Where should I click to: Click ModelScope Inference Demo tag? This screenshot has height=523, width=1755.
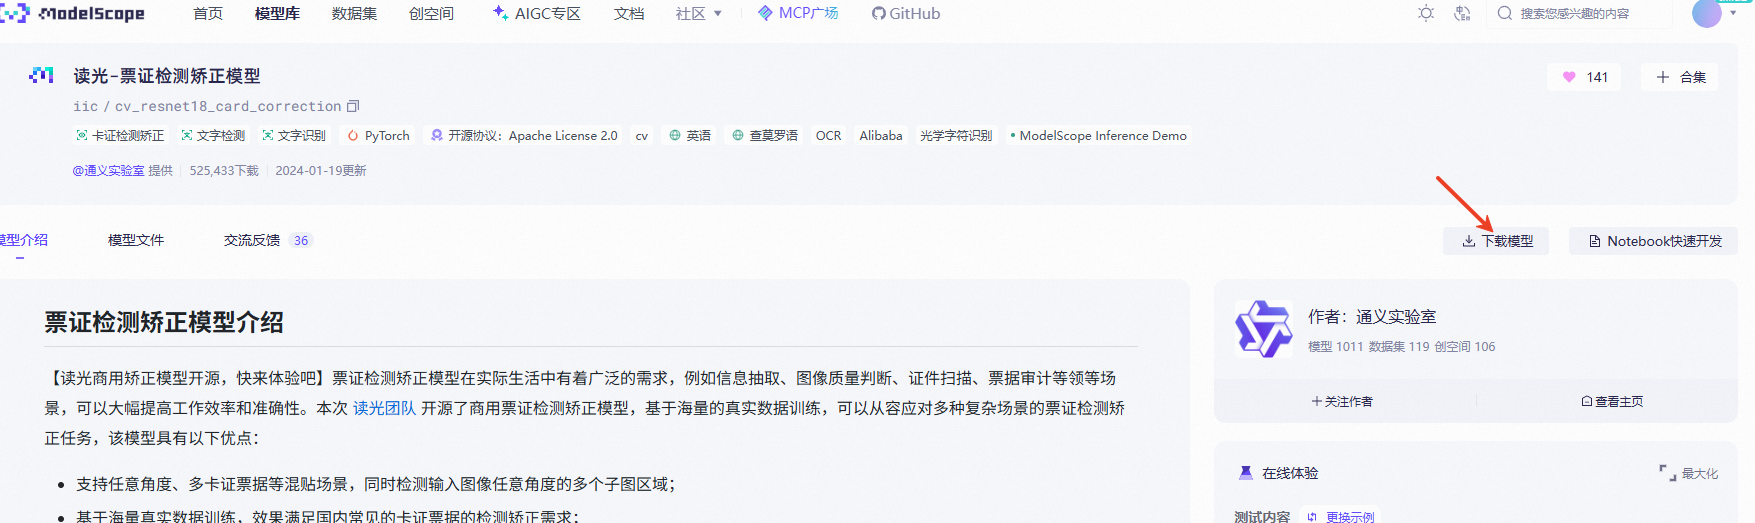pyautogui.click(x=1099, y=135)
